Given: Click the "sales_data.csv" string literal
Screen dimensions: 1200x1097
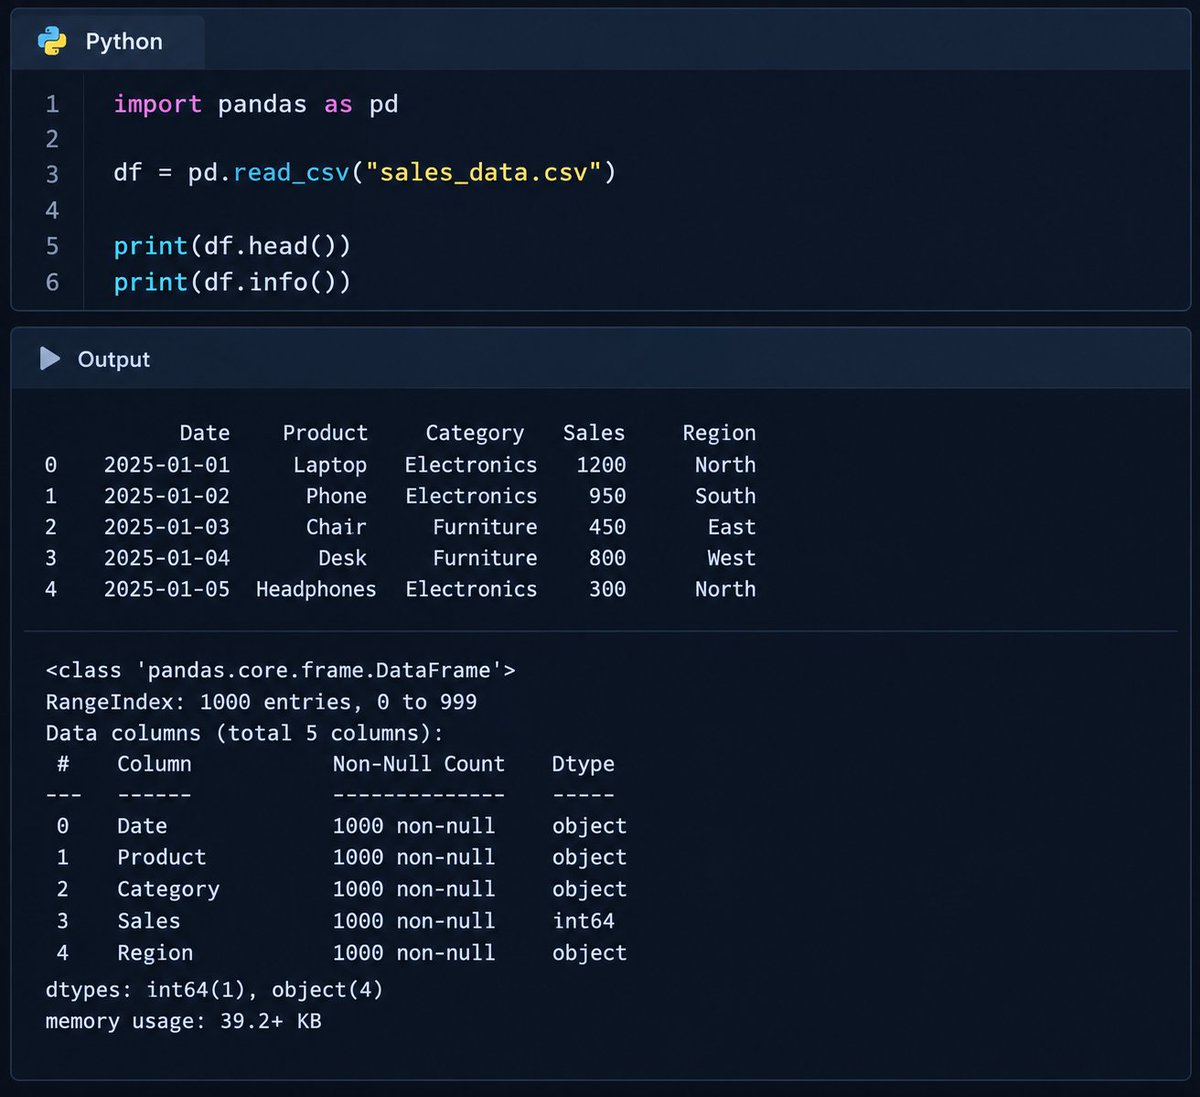Looking at the screenshot, I should click(484, 172).
